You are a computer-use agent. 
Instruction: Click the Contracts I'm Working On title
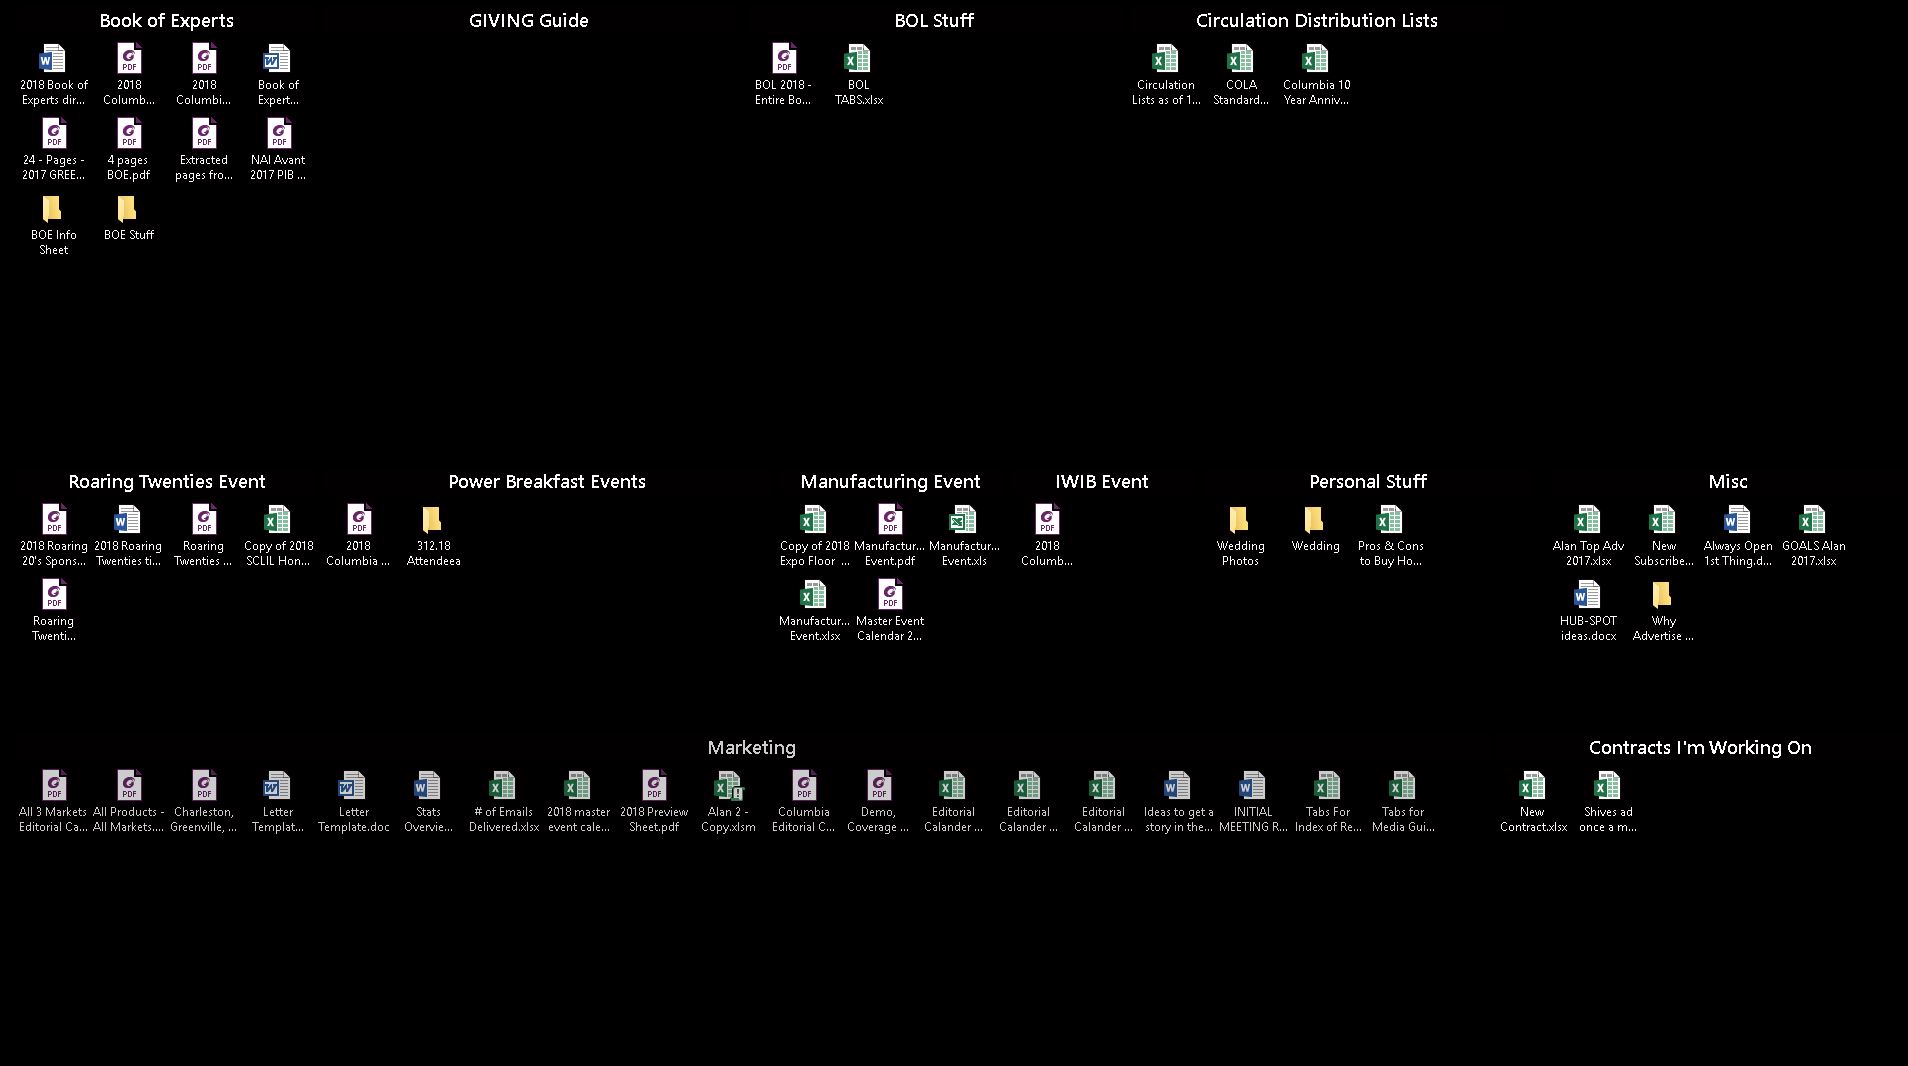[x=1700, y=747]
